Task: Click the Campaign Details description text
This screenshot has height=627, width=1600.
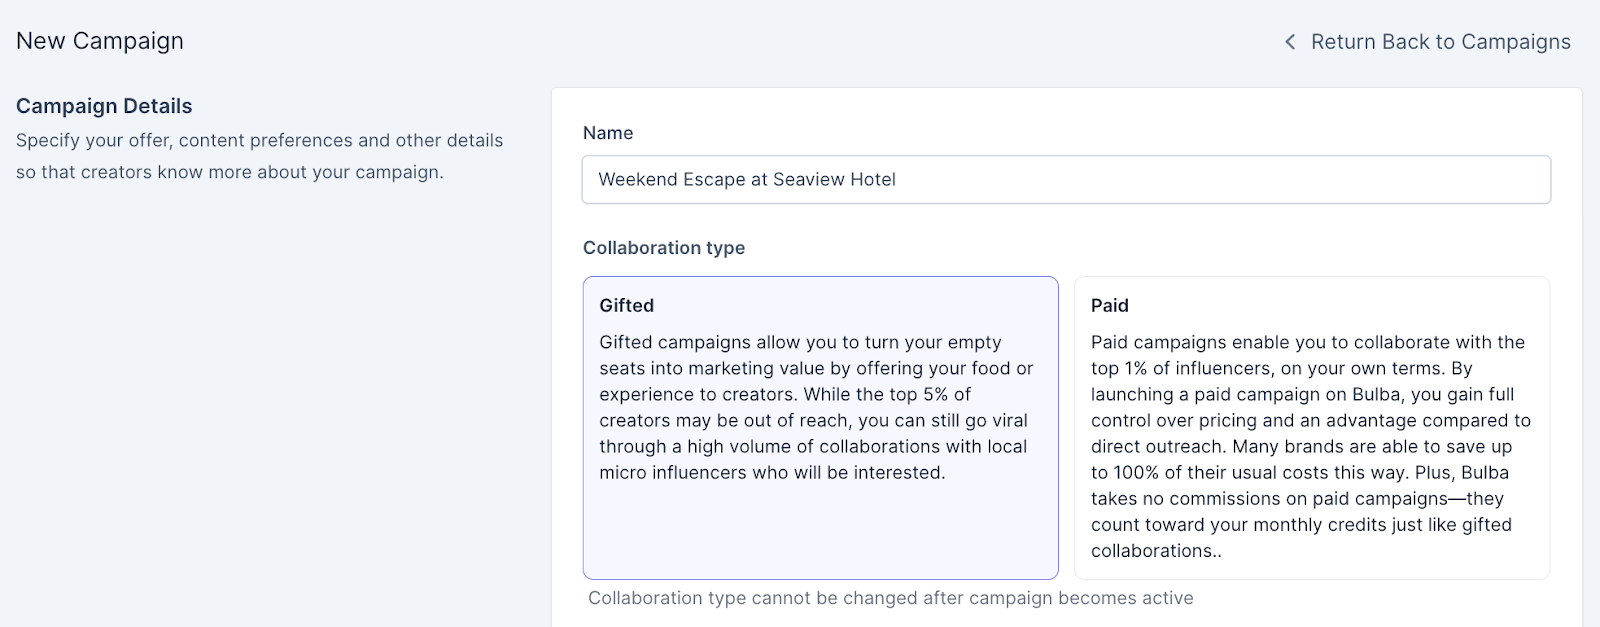Action: [x=259, y=156]
